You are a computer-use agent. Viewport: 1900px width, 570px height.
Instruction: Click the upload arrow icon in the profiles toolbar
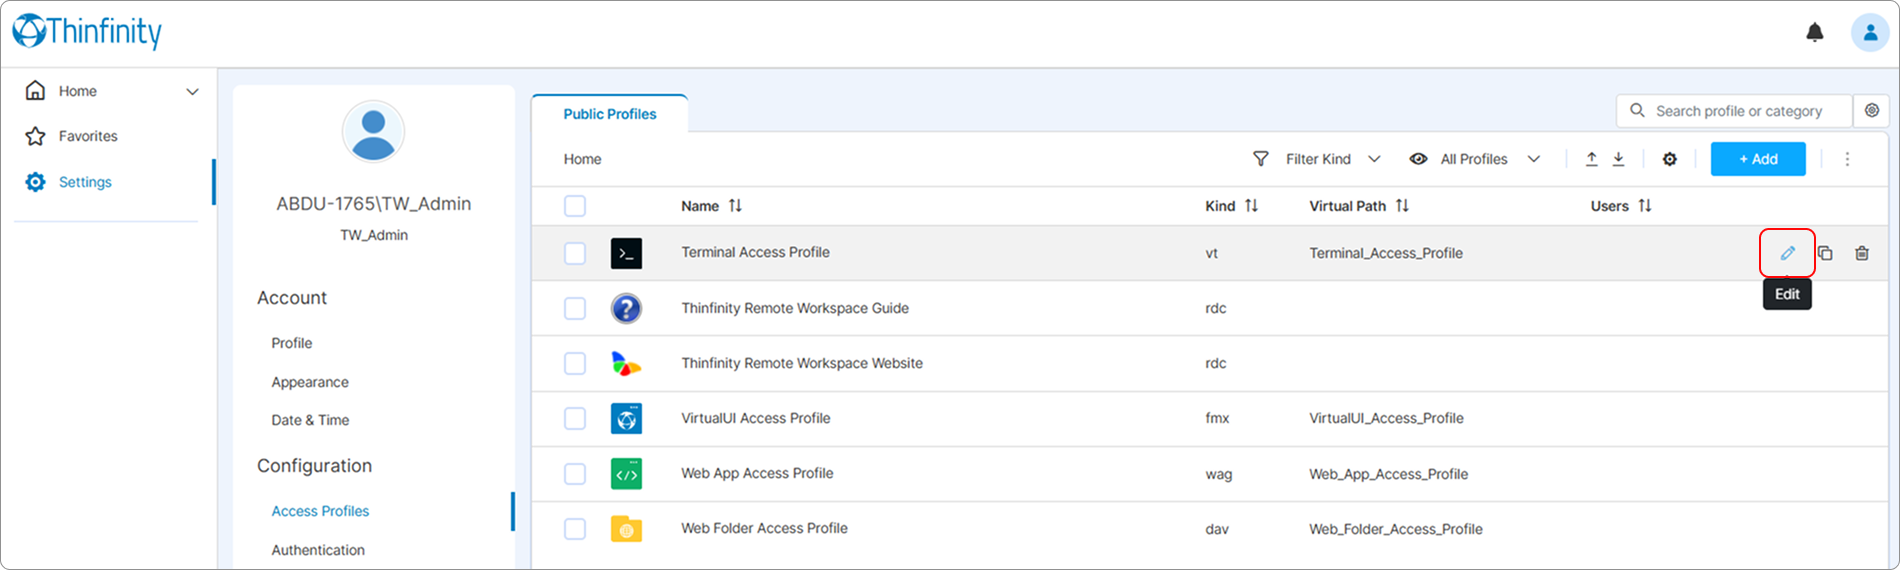click(1591, 159)
